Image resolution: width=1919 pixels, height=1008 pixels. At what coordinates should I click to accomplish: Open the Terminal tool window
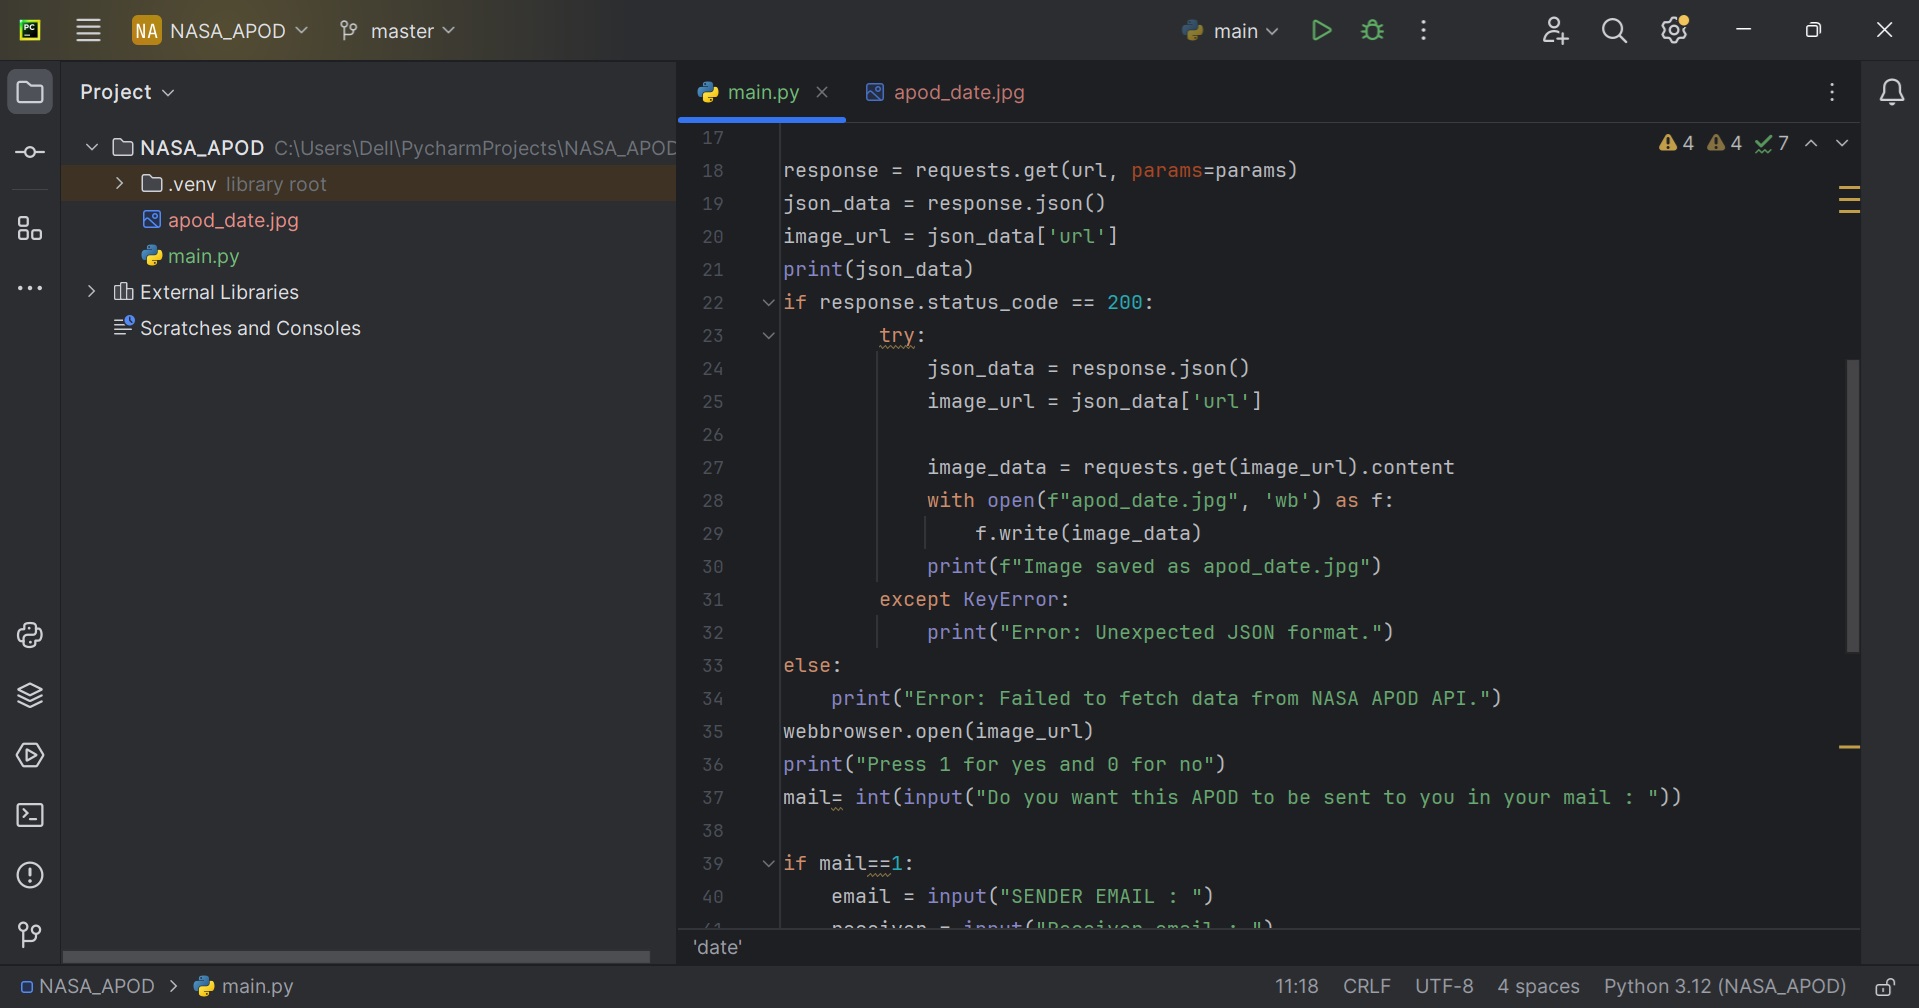coord(30,816)
